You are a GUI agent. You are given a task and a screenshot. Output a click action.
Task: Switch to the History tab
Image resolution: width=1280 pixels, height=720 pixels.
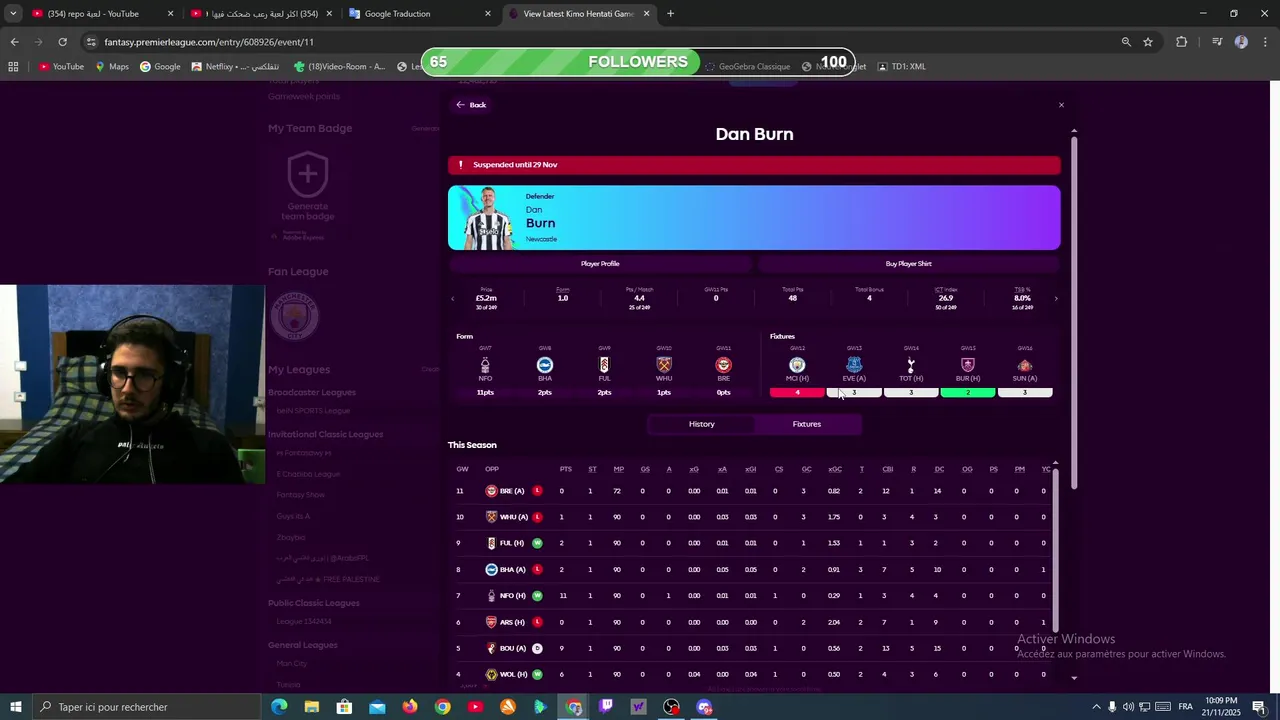[x=701, y=424]
